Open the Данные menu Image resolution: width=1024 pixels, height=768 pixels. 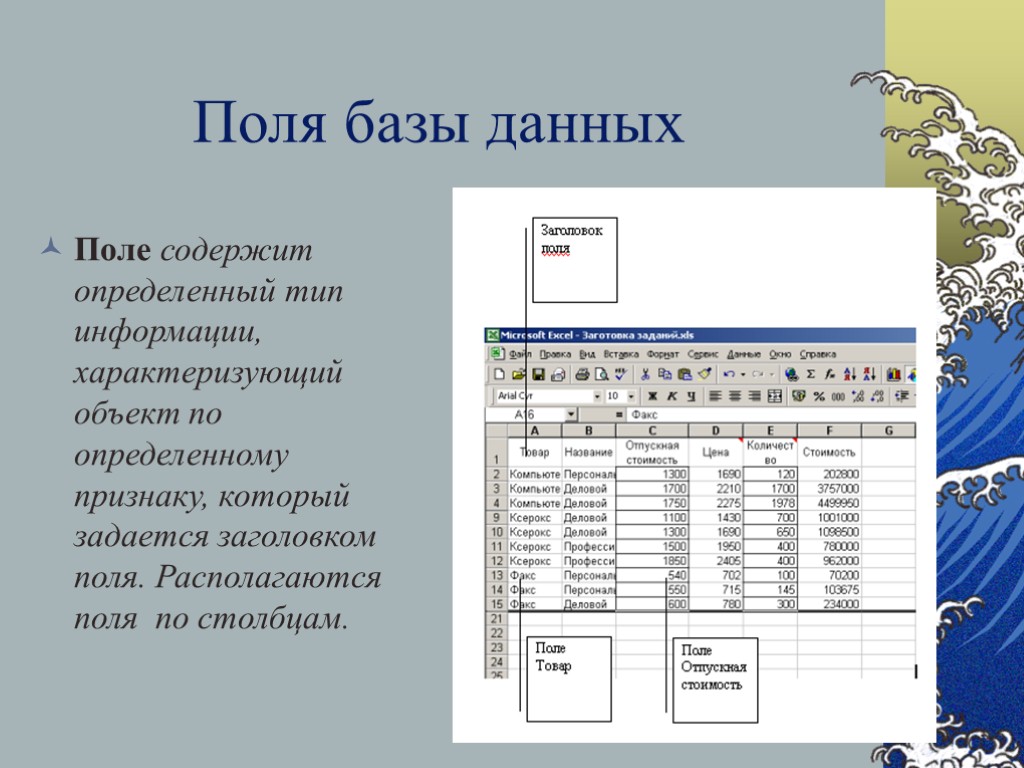744,354
